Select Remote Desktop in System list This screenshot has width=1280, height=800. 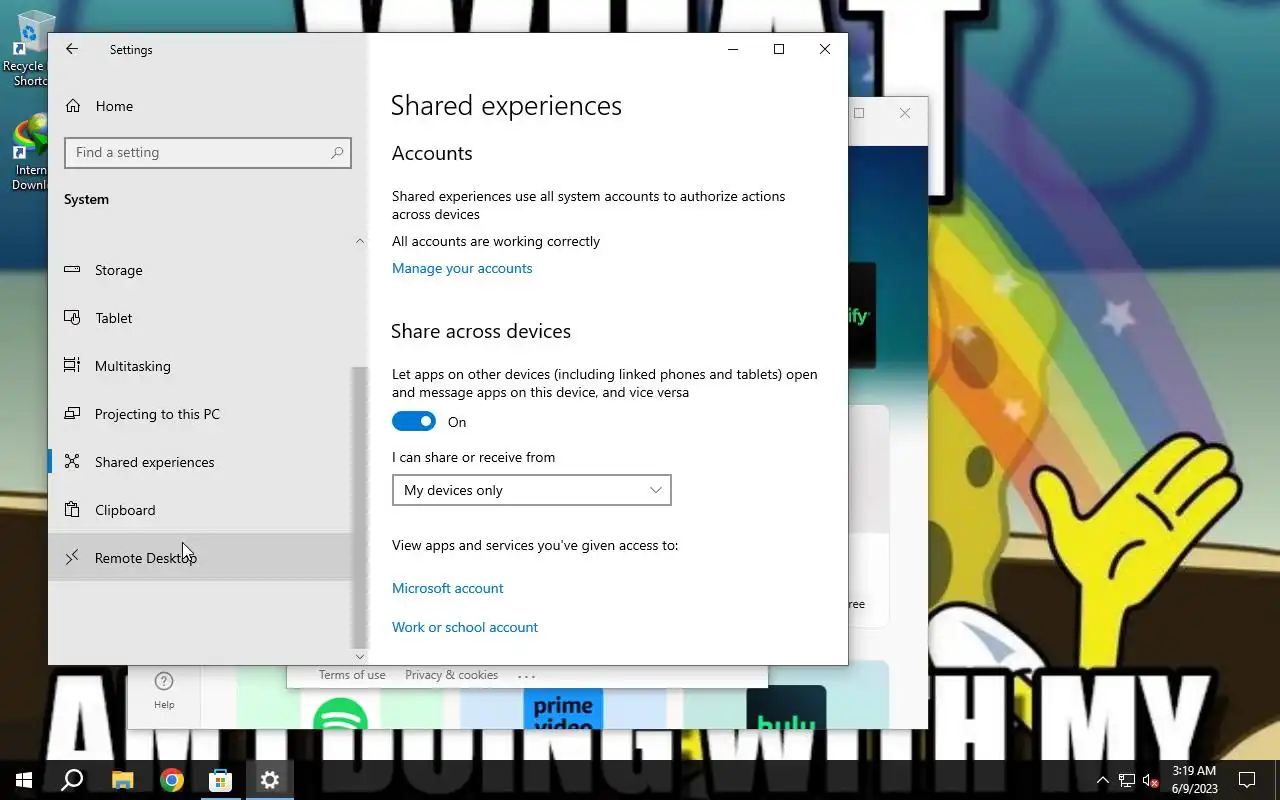click(x=200, y=558)
